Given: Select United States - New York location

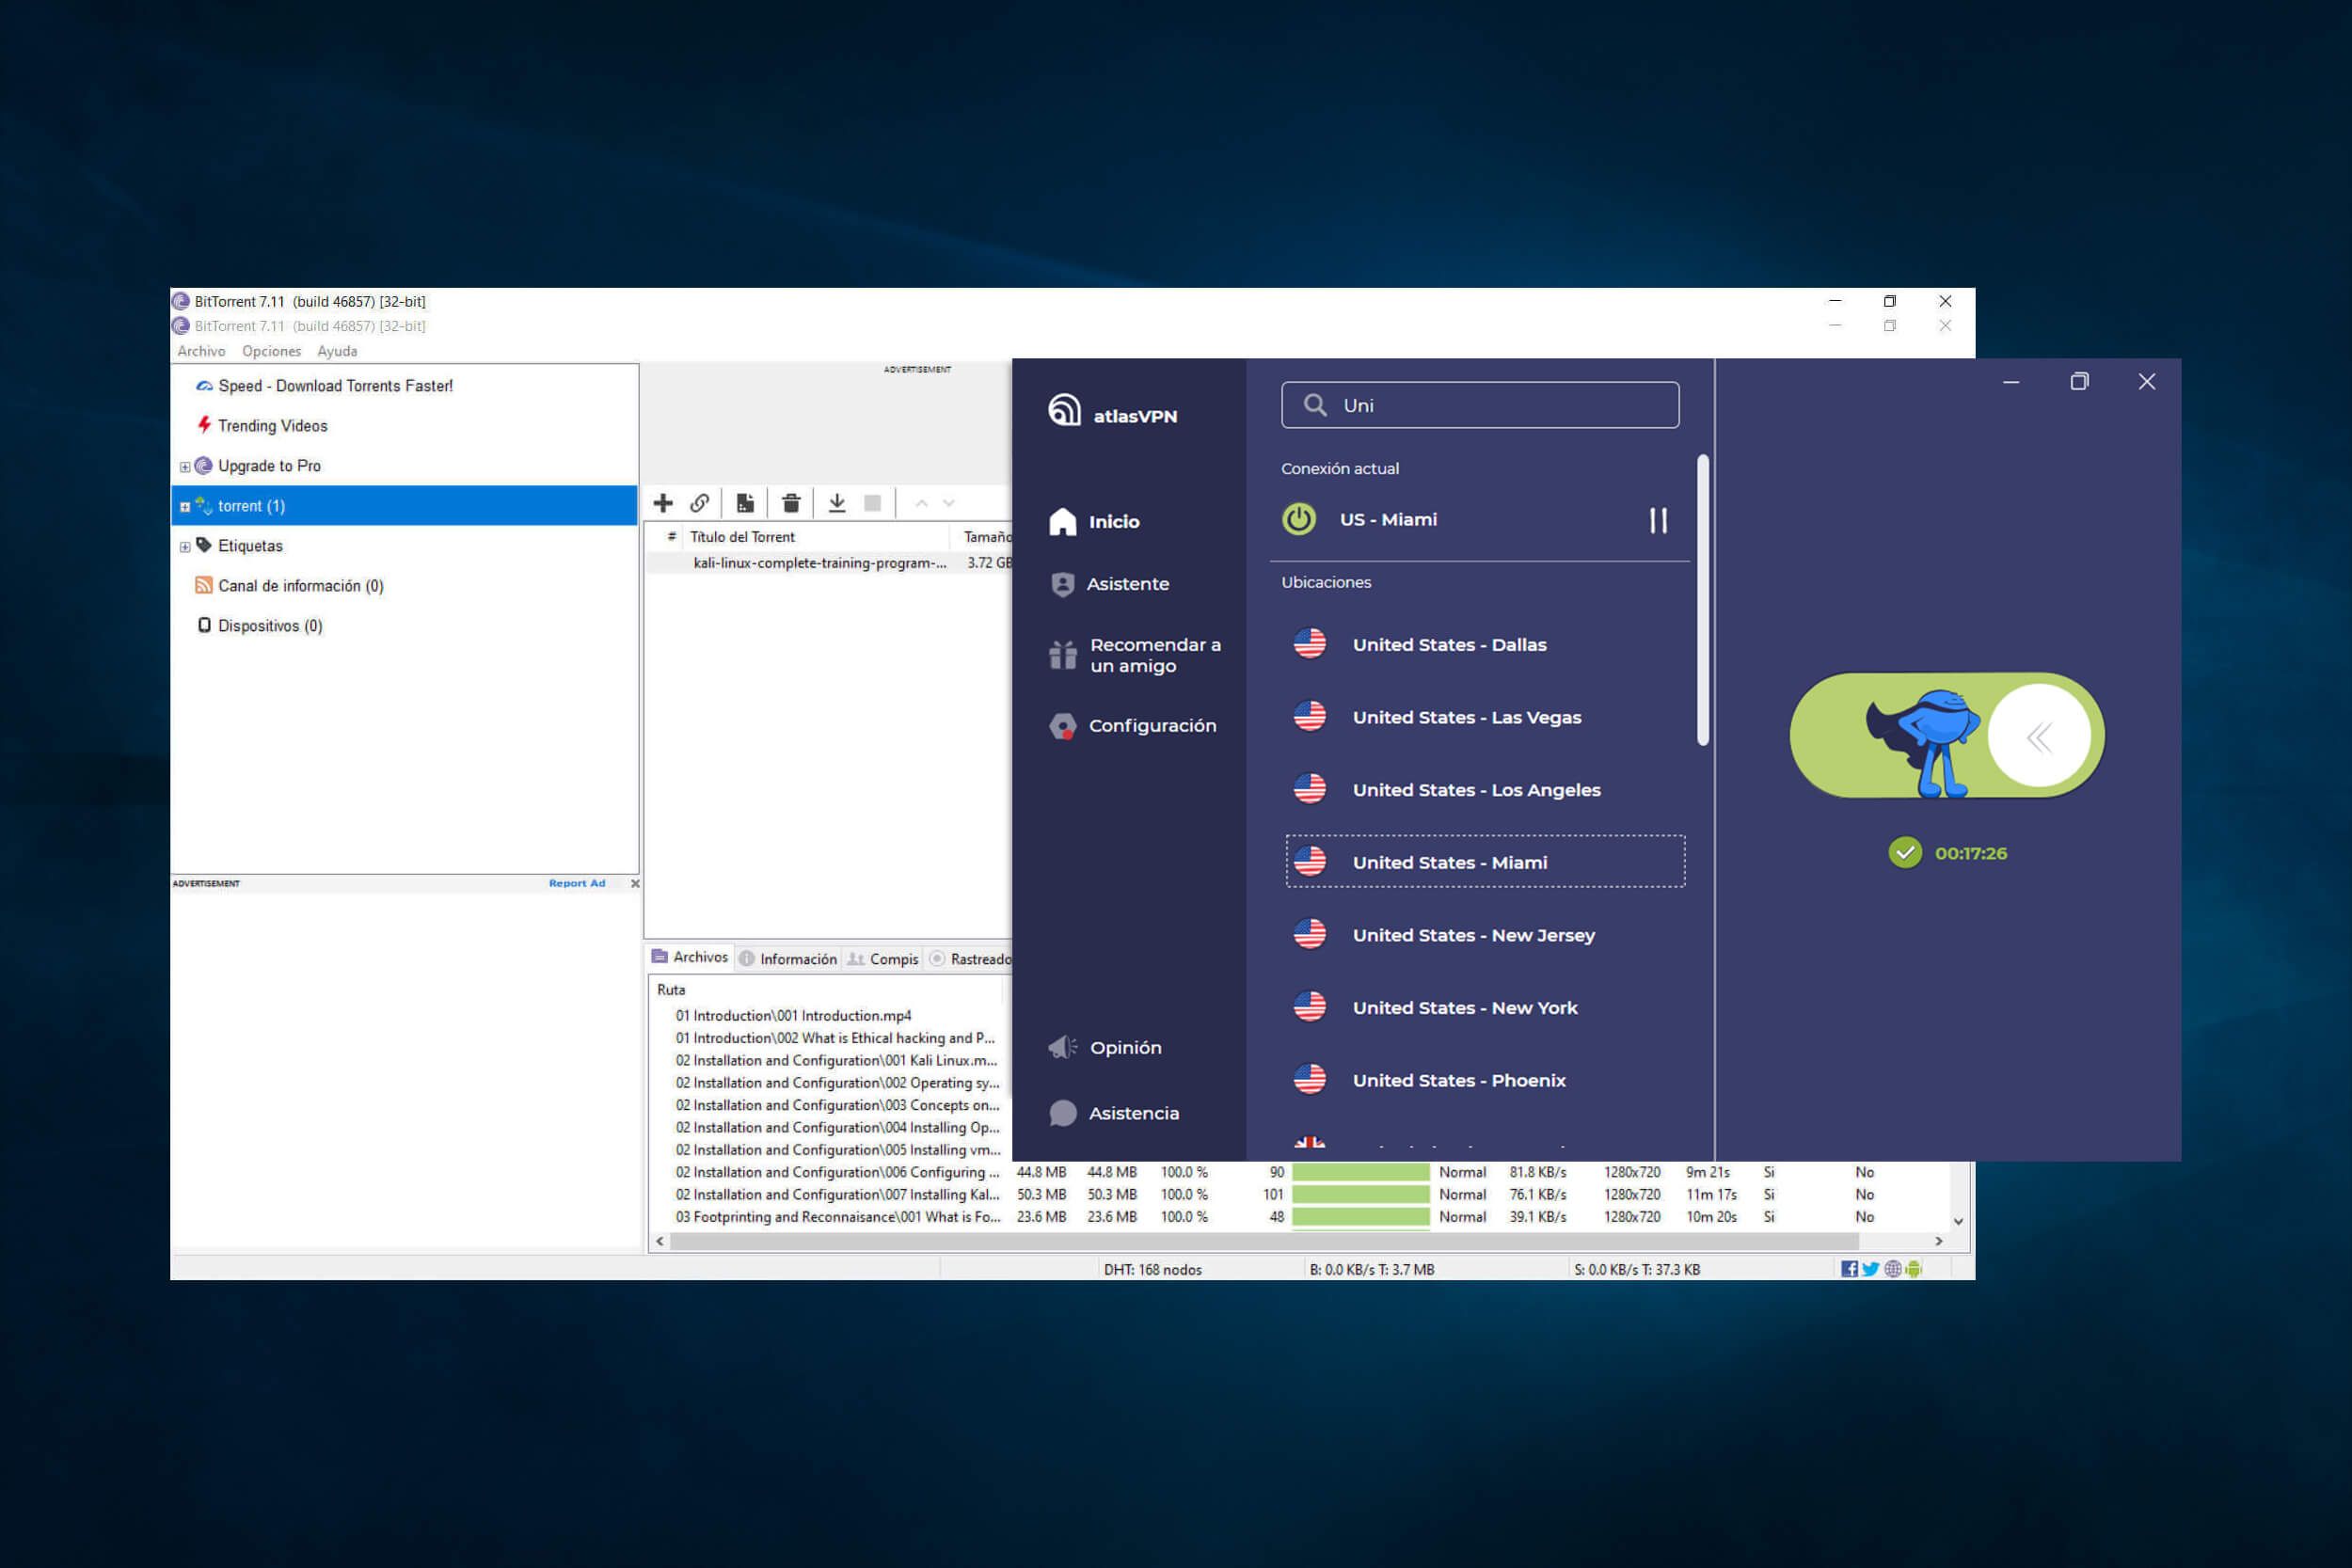Looking at the screenshot, I should click(x=1485, y=1007).
